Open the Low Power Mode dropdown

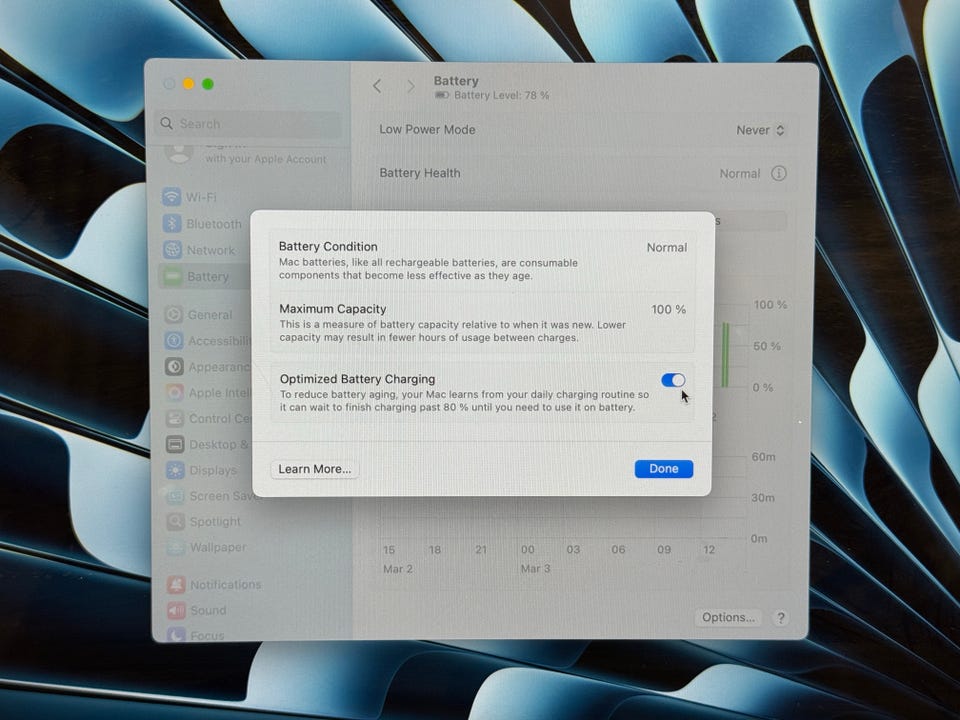click(x=760, y=130)
